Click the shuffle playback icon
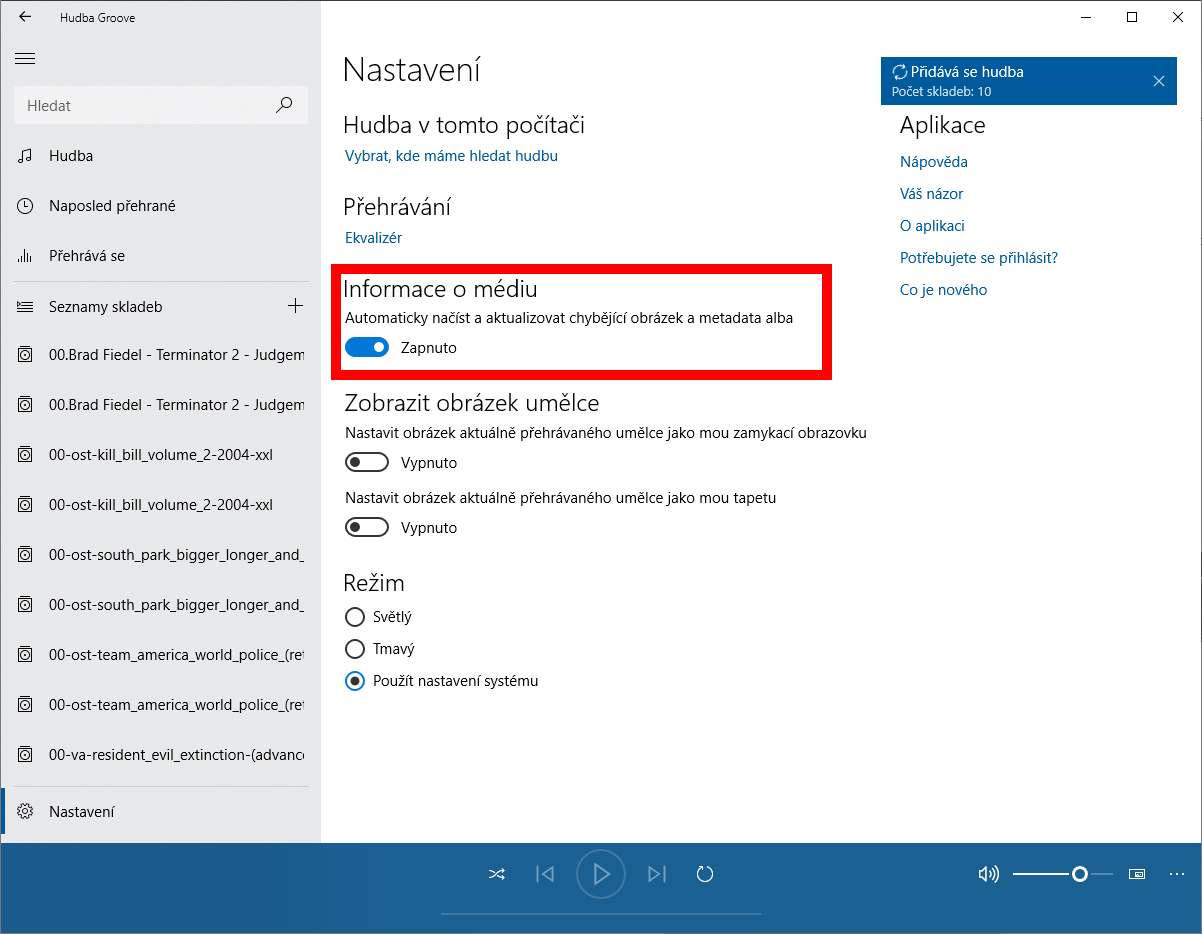The width and height of the screenshot is (1202, 934). pyautogui.click(x=497, y=874)
